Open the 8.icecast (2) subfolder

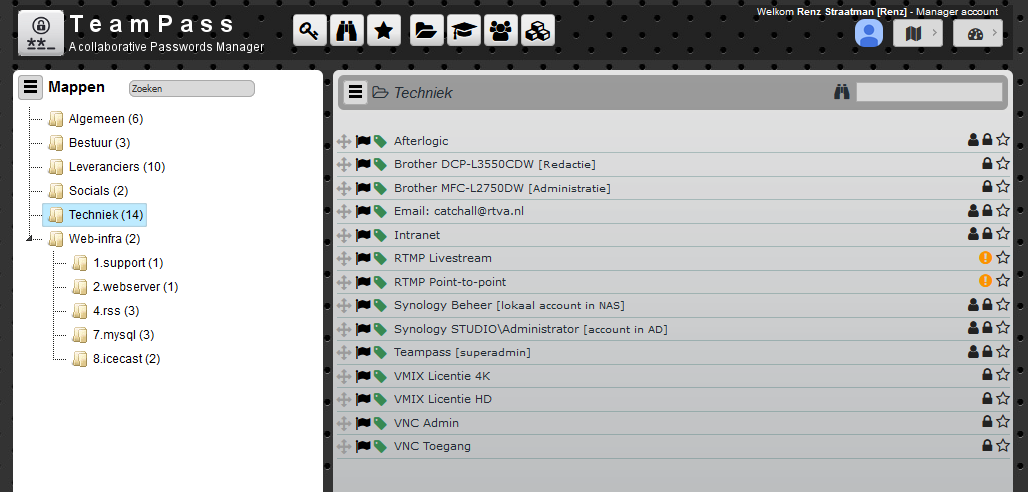coord(127,359)
